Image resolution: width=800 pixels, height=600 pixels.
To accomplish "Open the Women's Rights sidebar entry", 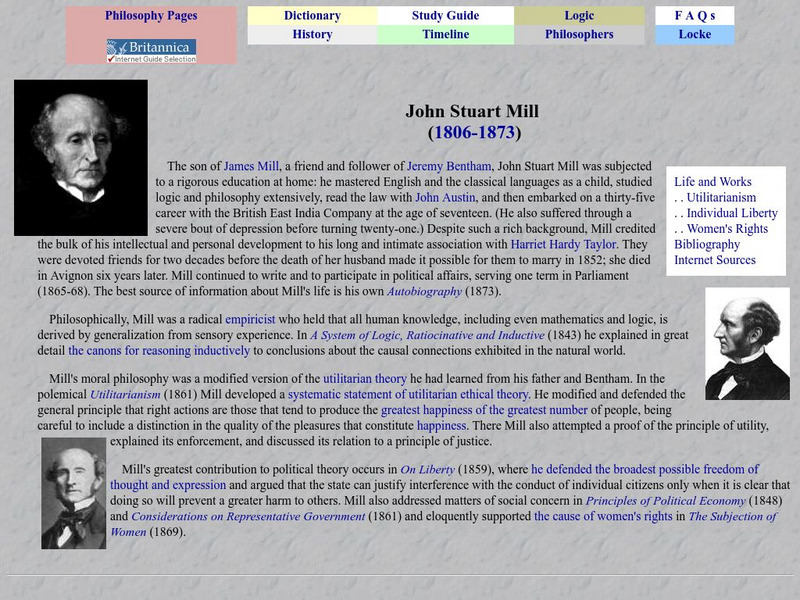I will click(722, 230).
